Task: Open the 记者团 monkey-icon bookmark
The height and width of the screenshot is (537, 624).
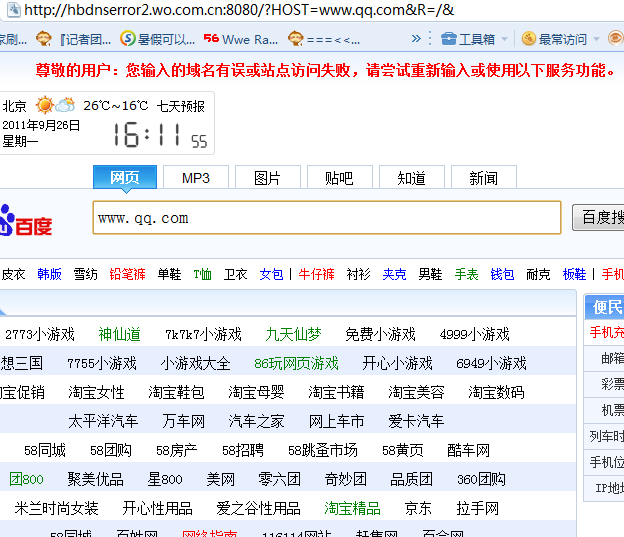Action: (74, 39)
